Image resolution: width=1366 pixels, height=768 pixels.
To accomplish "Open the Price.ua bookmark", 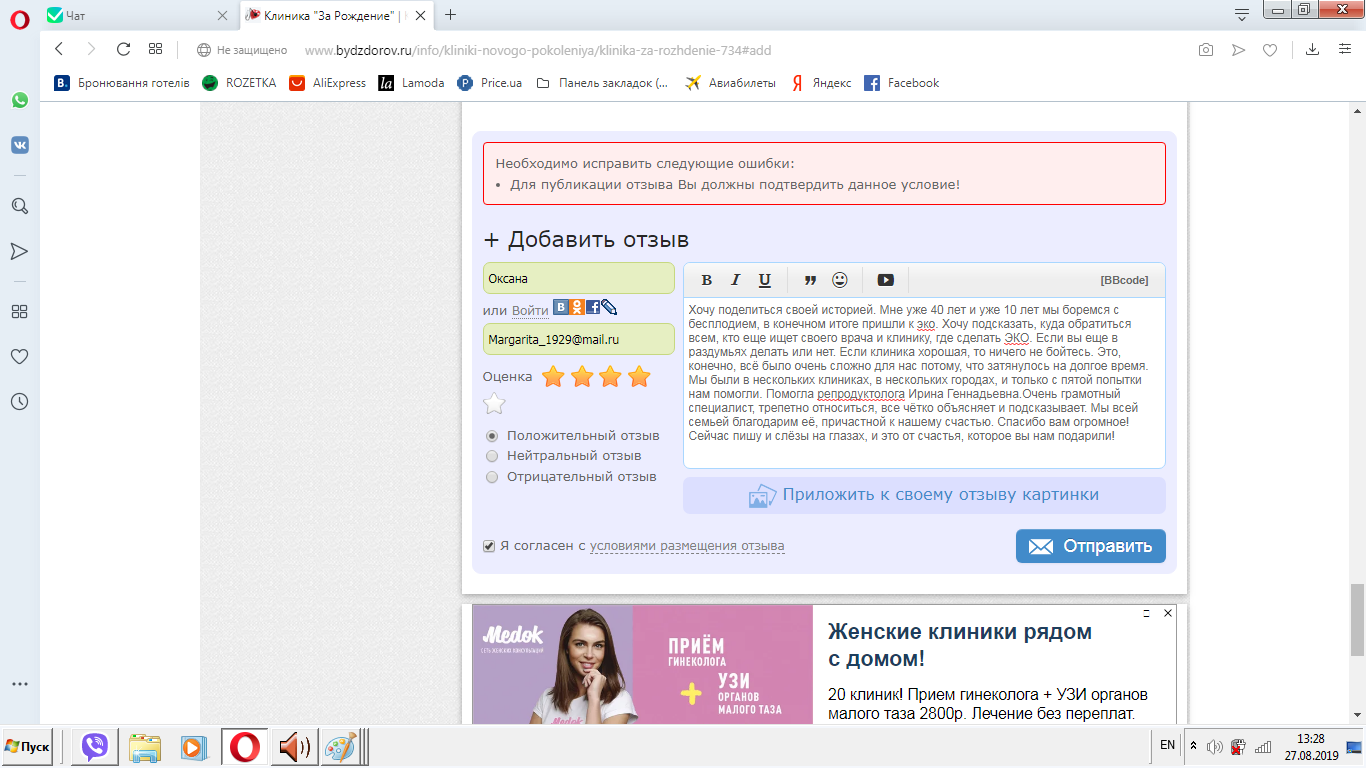I will (x=490, y=83).
